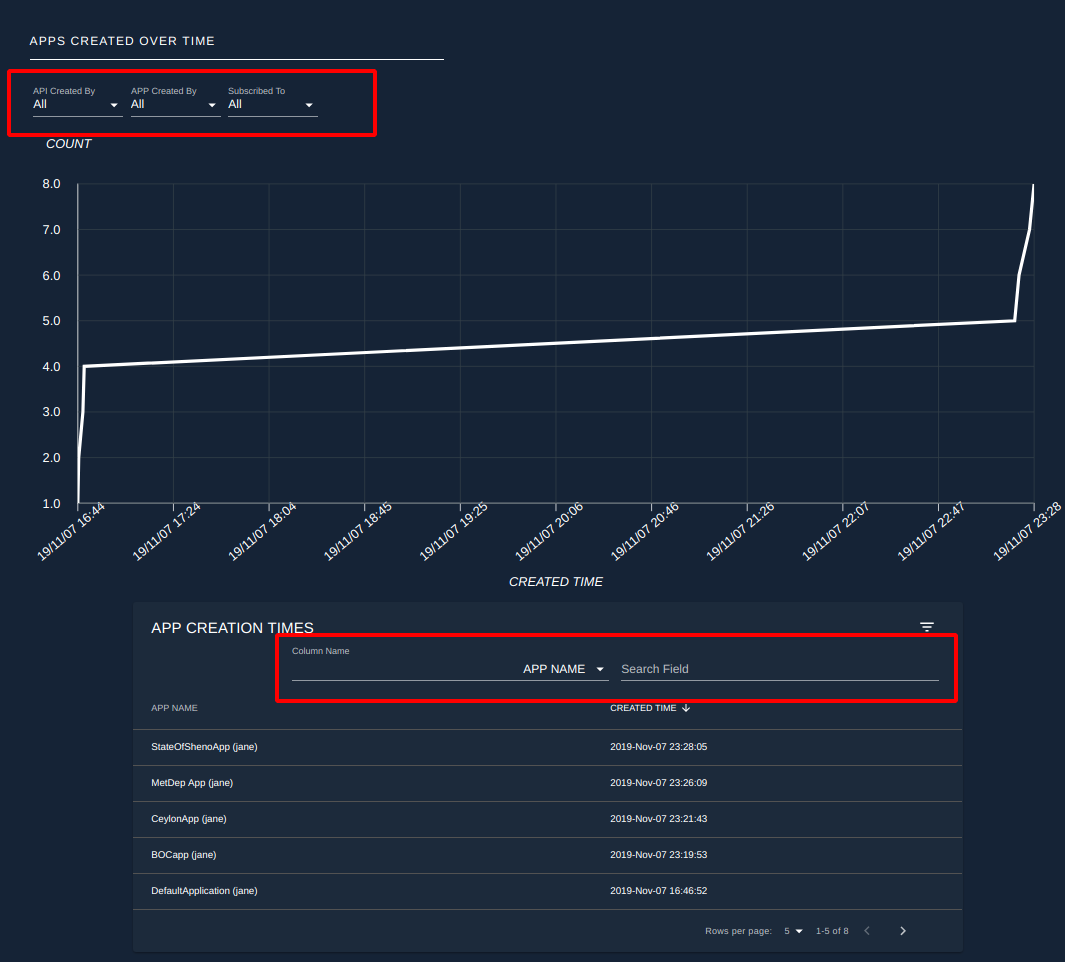Select the DefaultApplication (jane) row
The width and height of the screenshot is (1065, 962).
pos(547,891)
